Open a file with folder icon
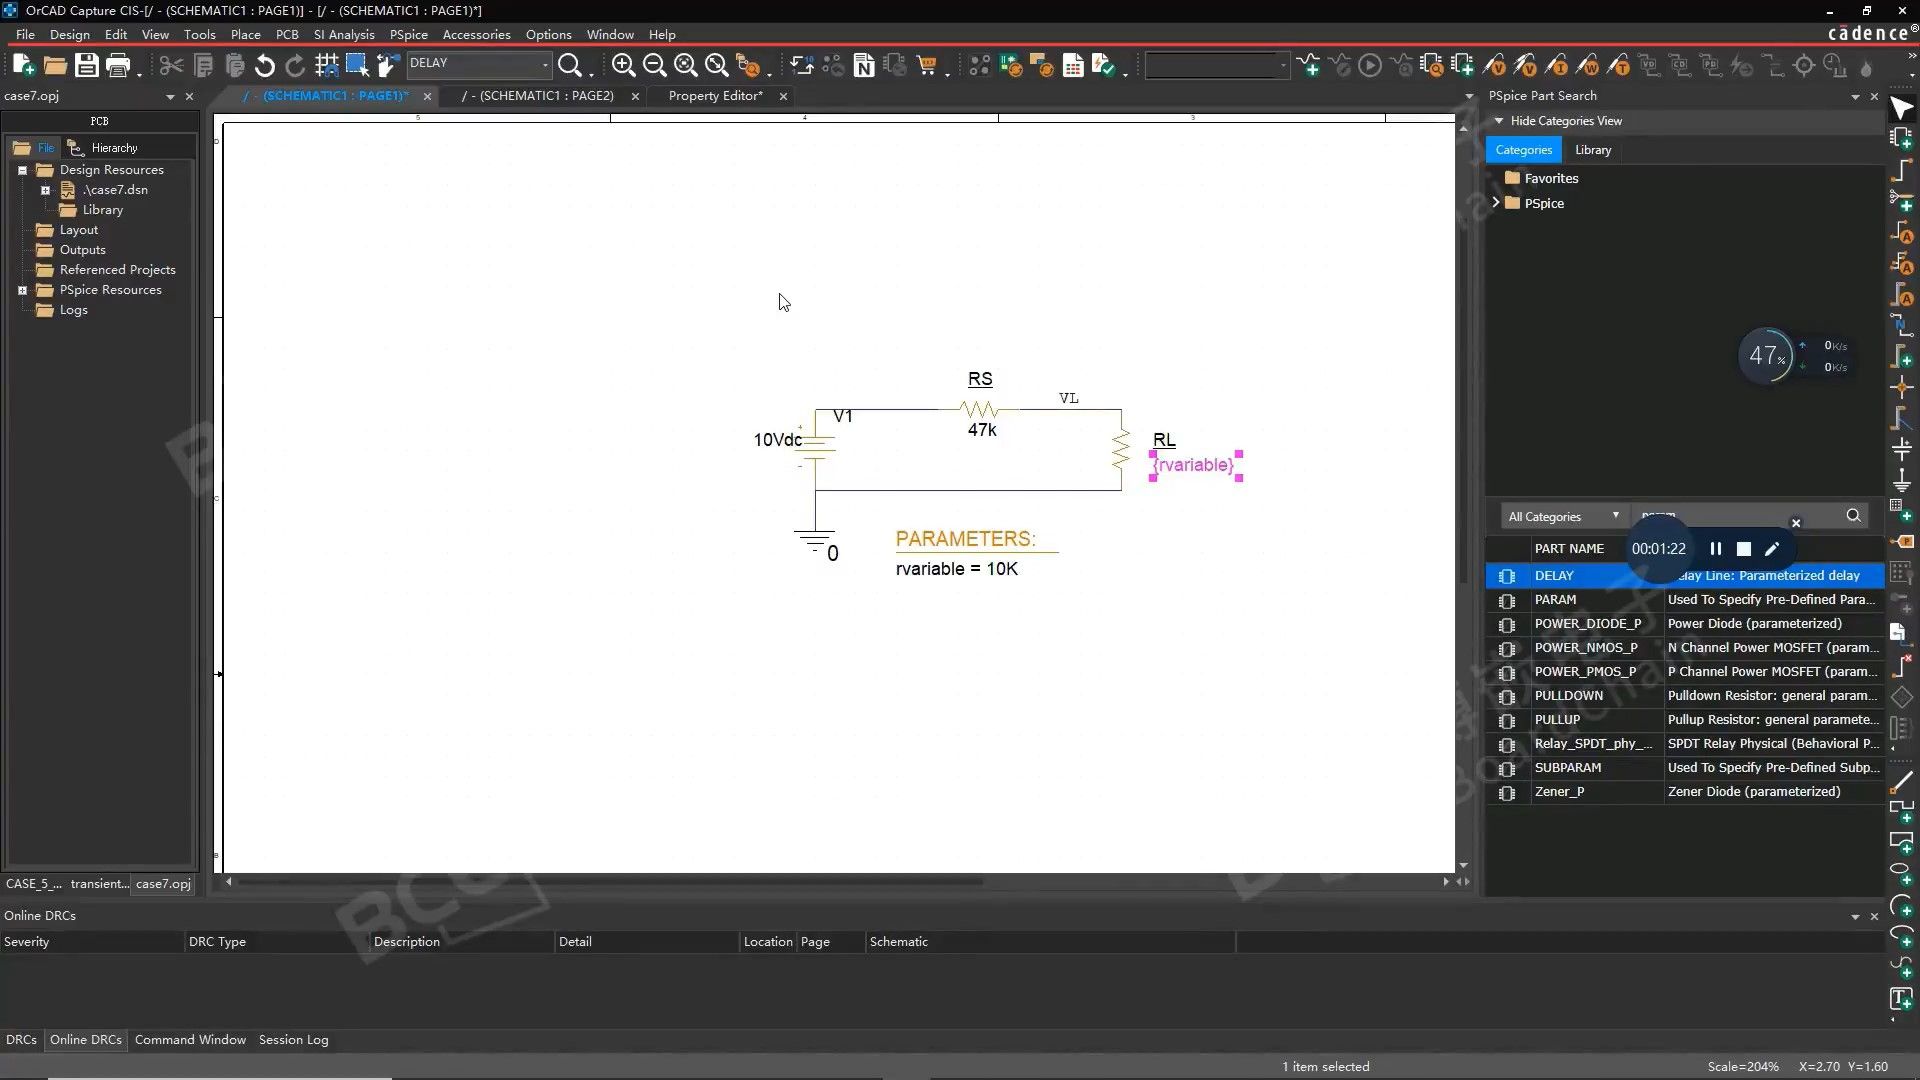Image resolution: width=1920 pixels, height=1080 pixels. 55,66
